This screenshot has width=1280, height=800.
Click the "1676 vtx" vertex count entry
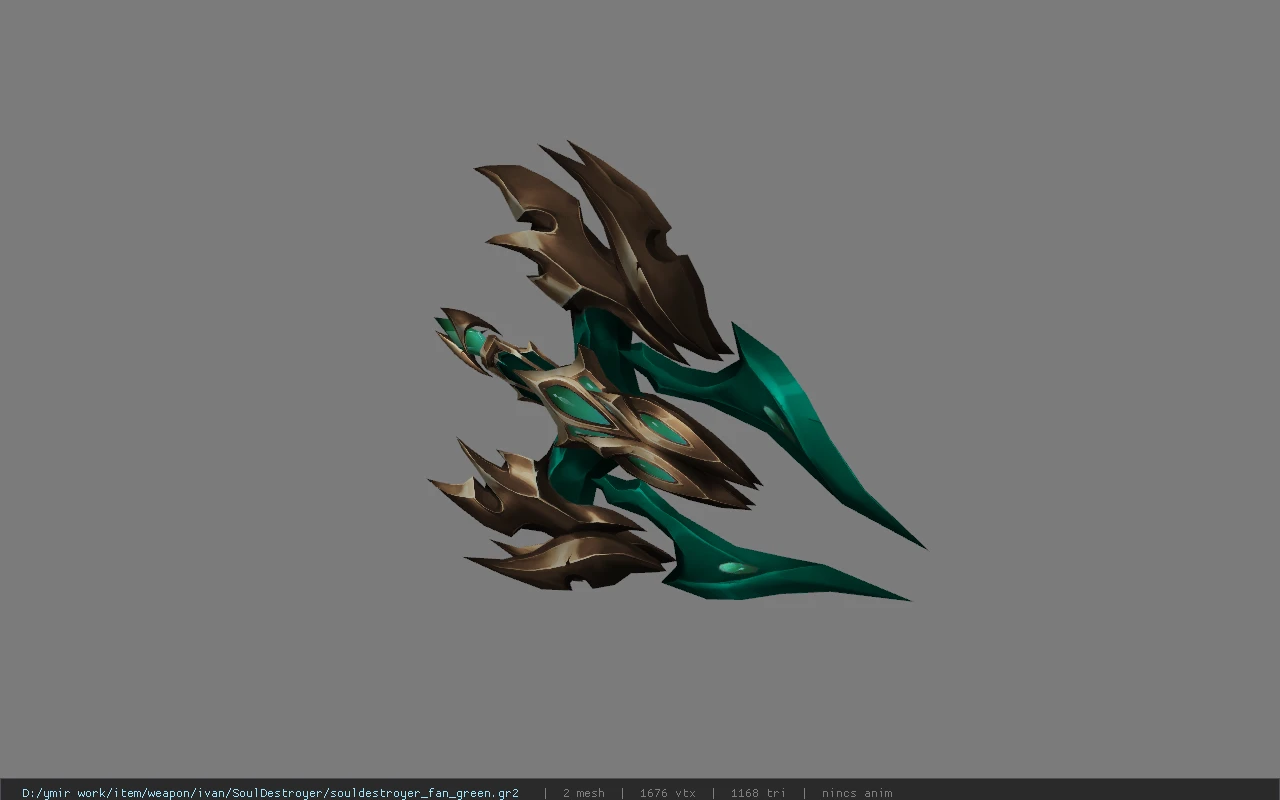pyautogui.click(x=667, y=793)
